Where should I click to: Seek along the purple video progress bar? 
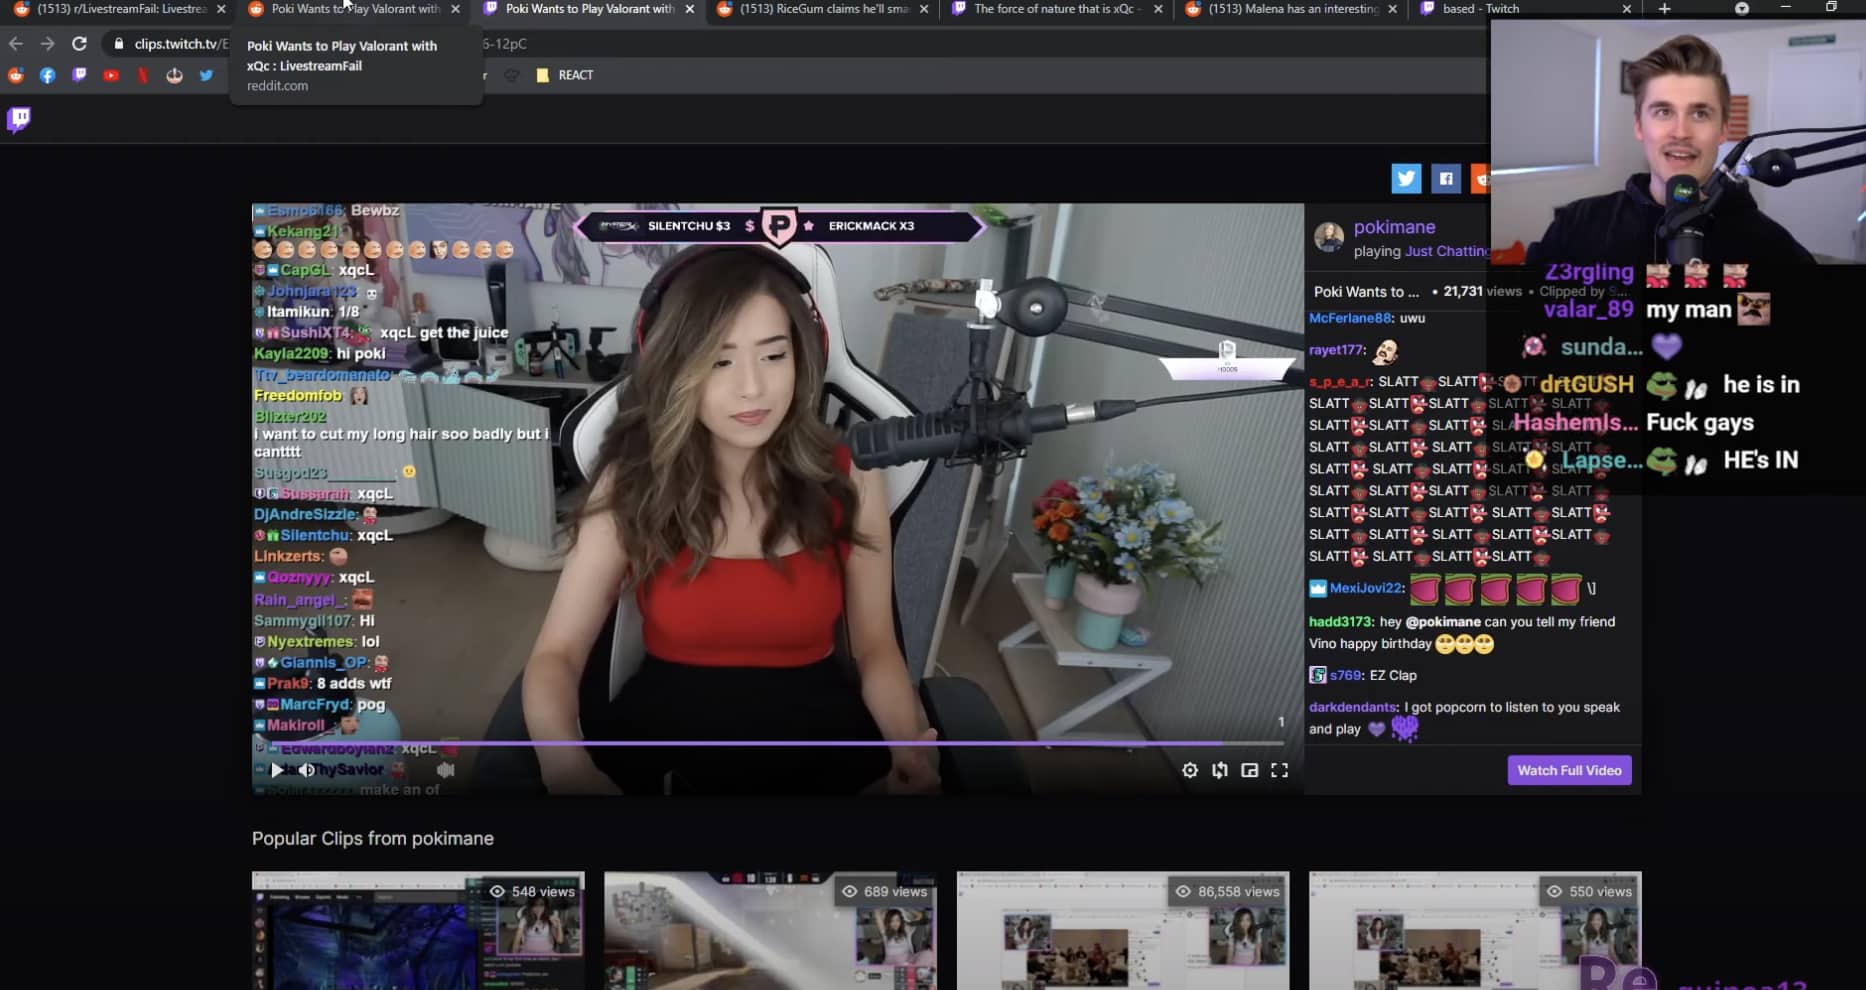(767, 743)
